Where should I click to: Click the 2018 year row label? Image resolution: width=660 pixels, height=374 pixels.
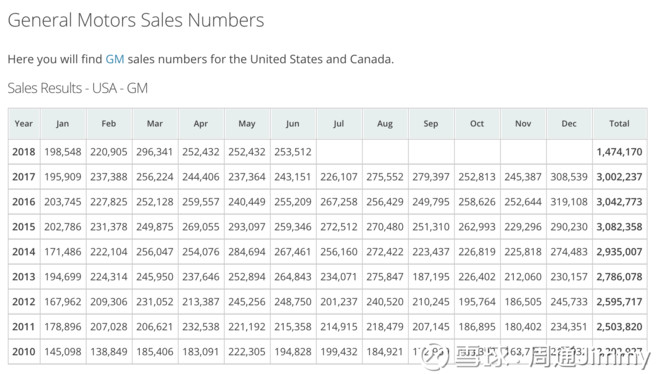(x=24, y=152)
